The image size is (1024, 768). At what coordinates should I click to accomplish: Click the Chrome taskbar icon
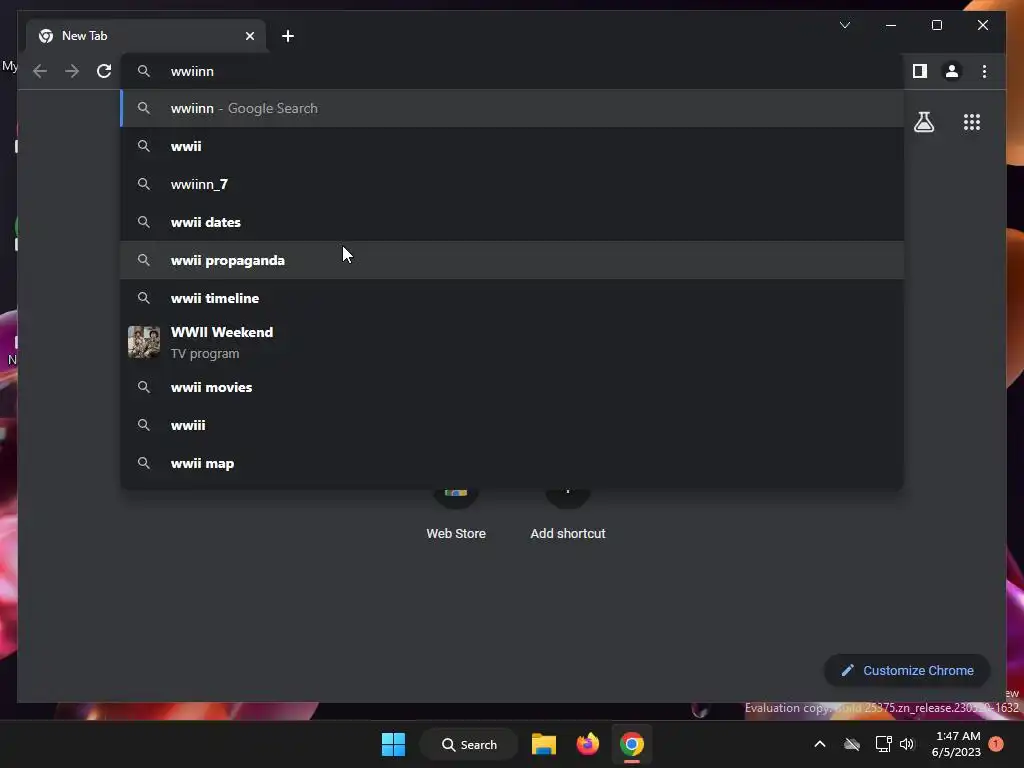(632, 744)
